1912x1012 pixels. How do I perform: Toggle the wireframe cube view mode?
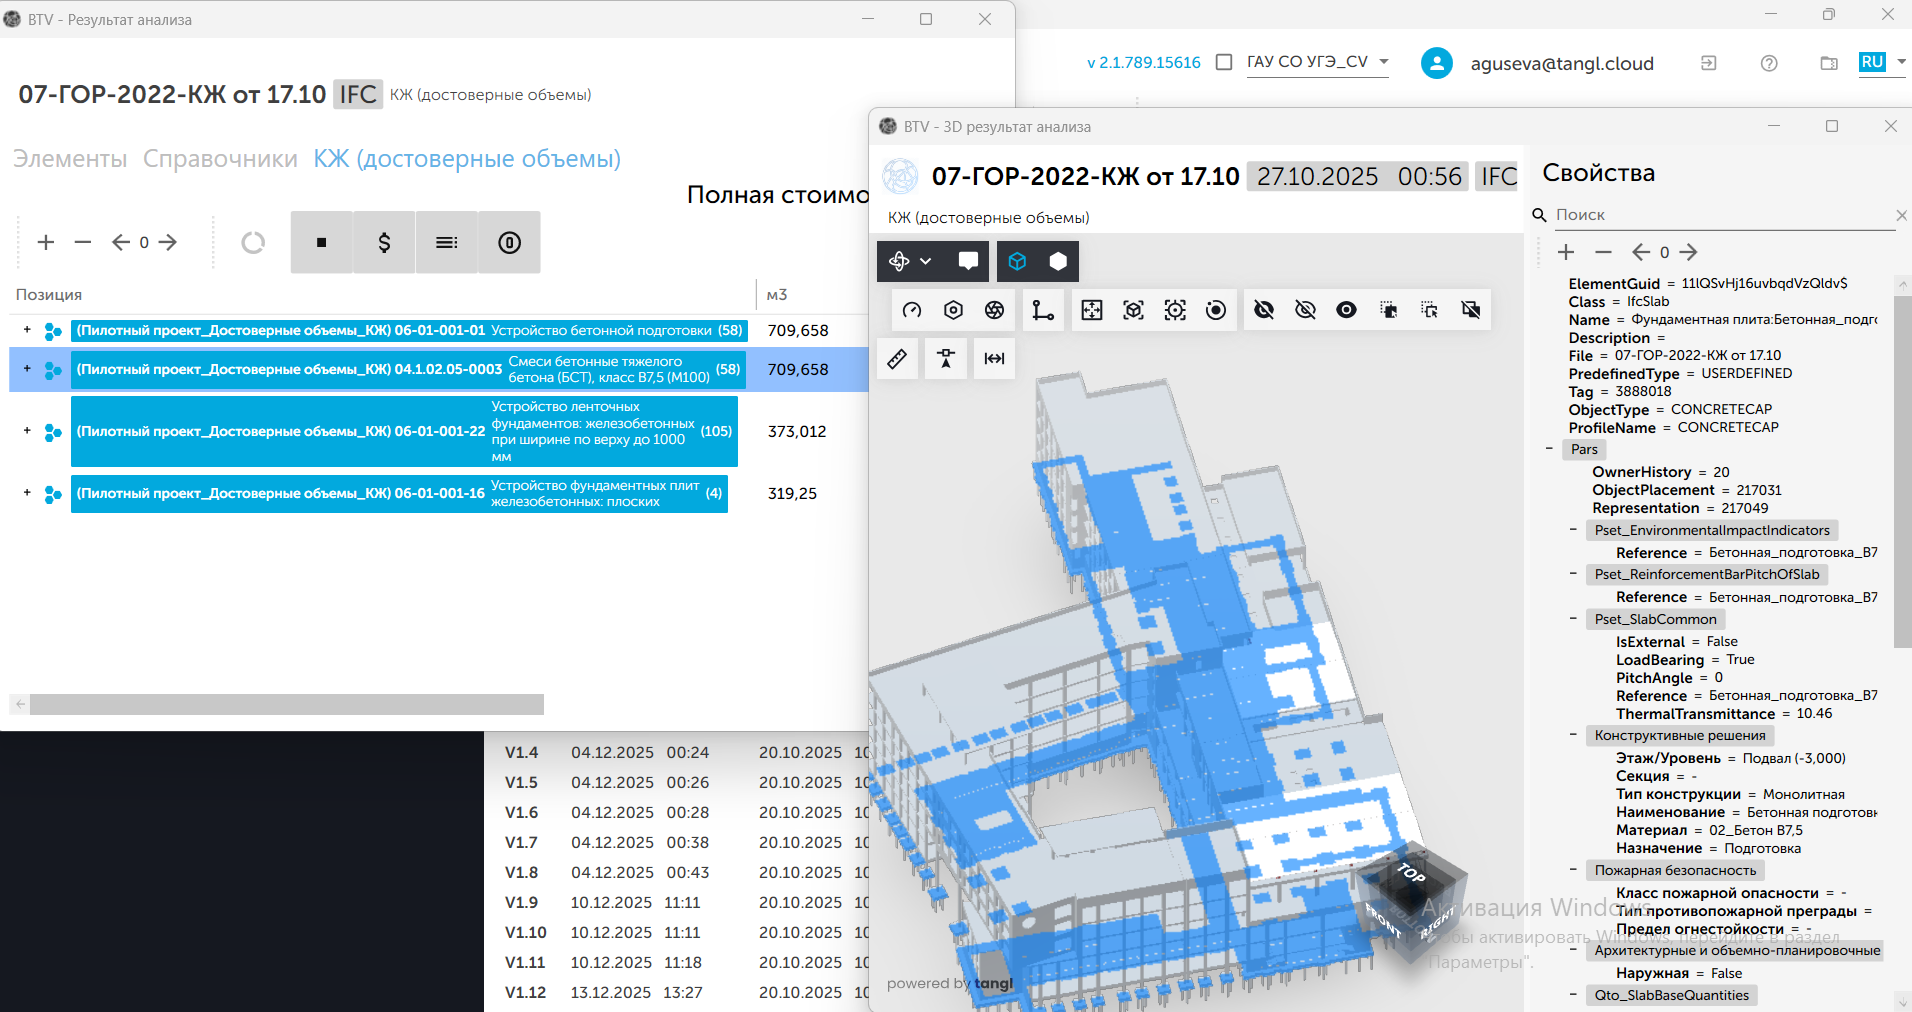pyautogui.click(x=1017, y=261)
